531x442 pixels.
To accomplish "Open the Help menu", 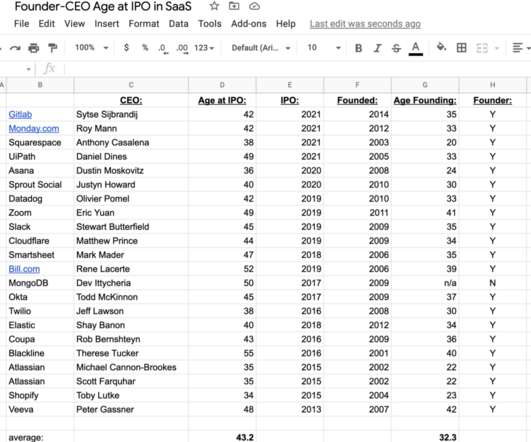I will [285, 24].
